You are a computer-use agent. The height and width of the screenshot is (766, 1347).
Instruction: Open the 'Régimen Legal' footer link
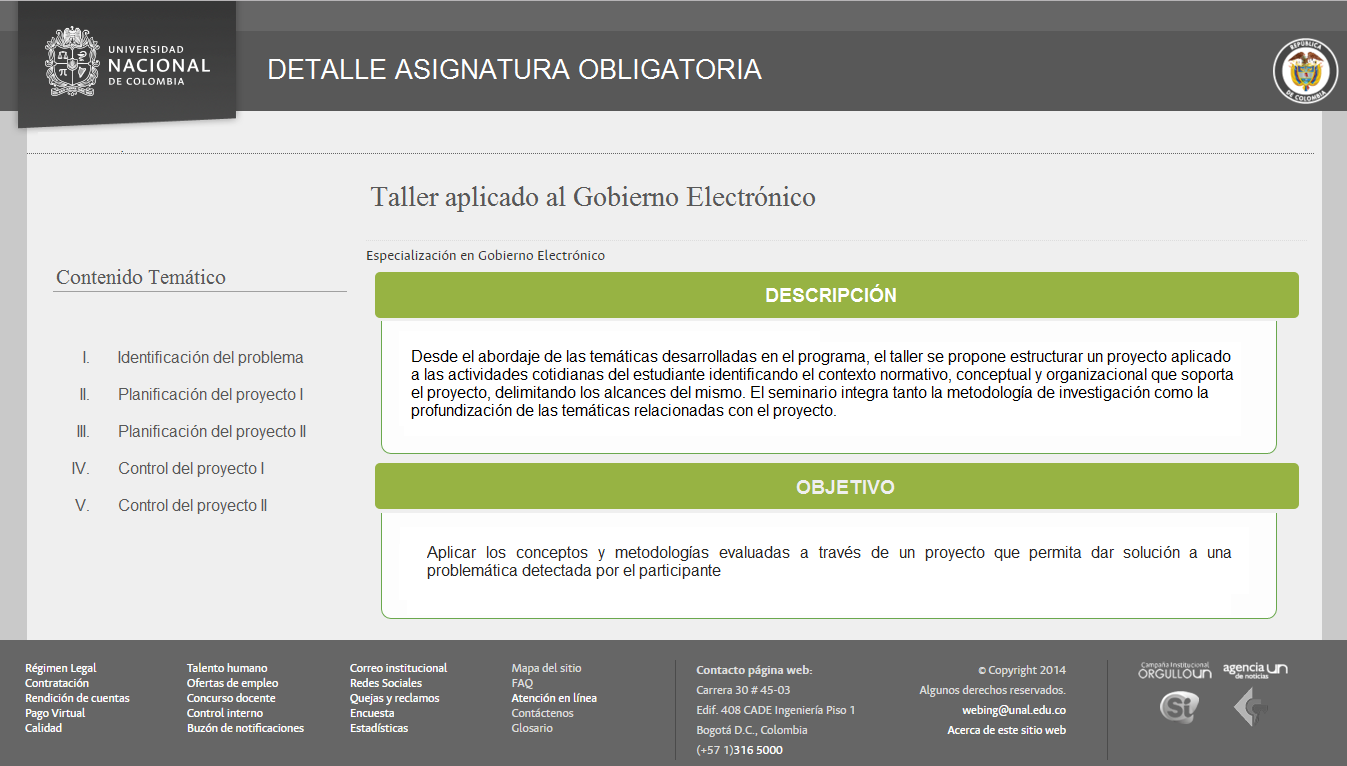[61, 668]
